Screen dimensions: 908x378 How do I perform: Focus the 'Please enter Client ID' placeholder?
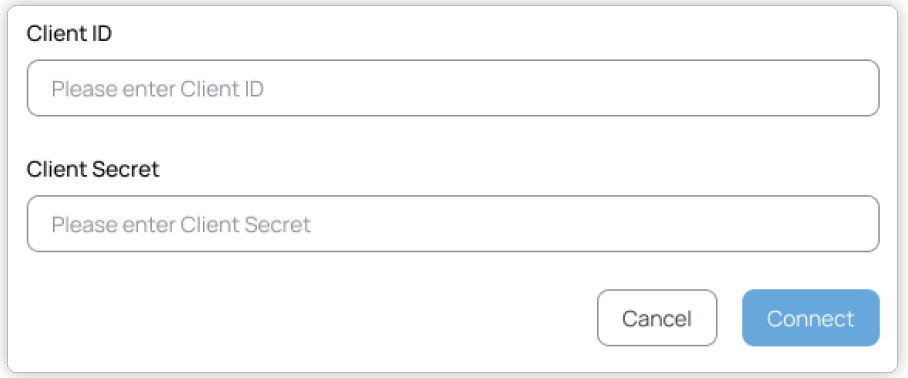point(158,89)
